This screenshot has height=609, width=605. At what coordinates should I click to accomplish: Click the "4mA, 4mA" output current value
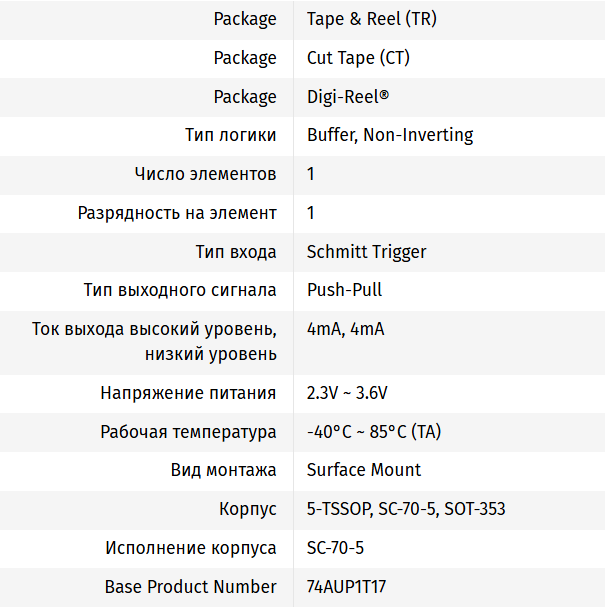tap(345, 329)
